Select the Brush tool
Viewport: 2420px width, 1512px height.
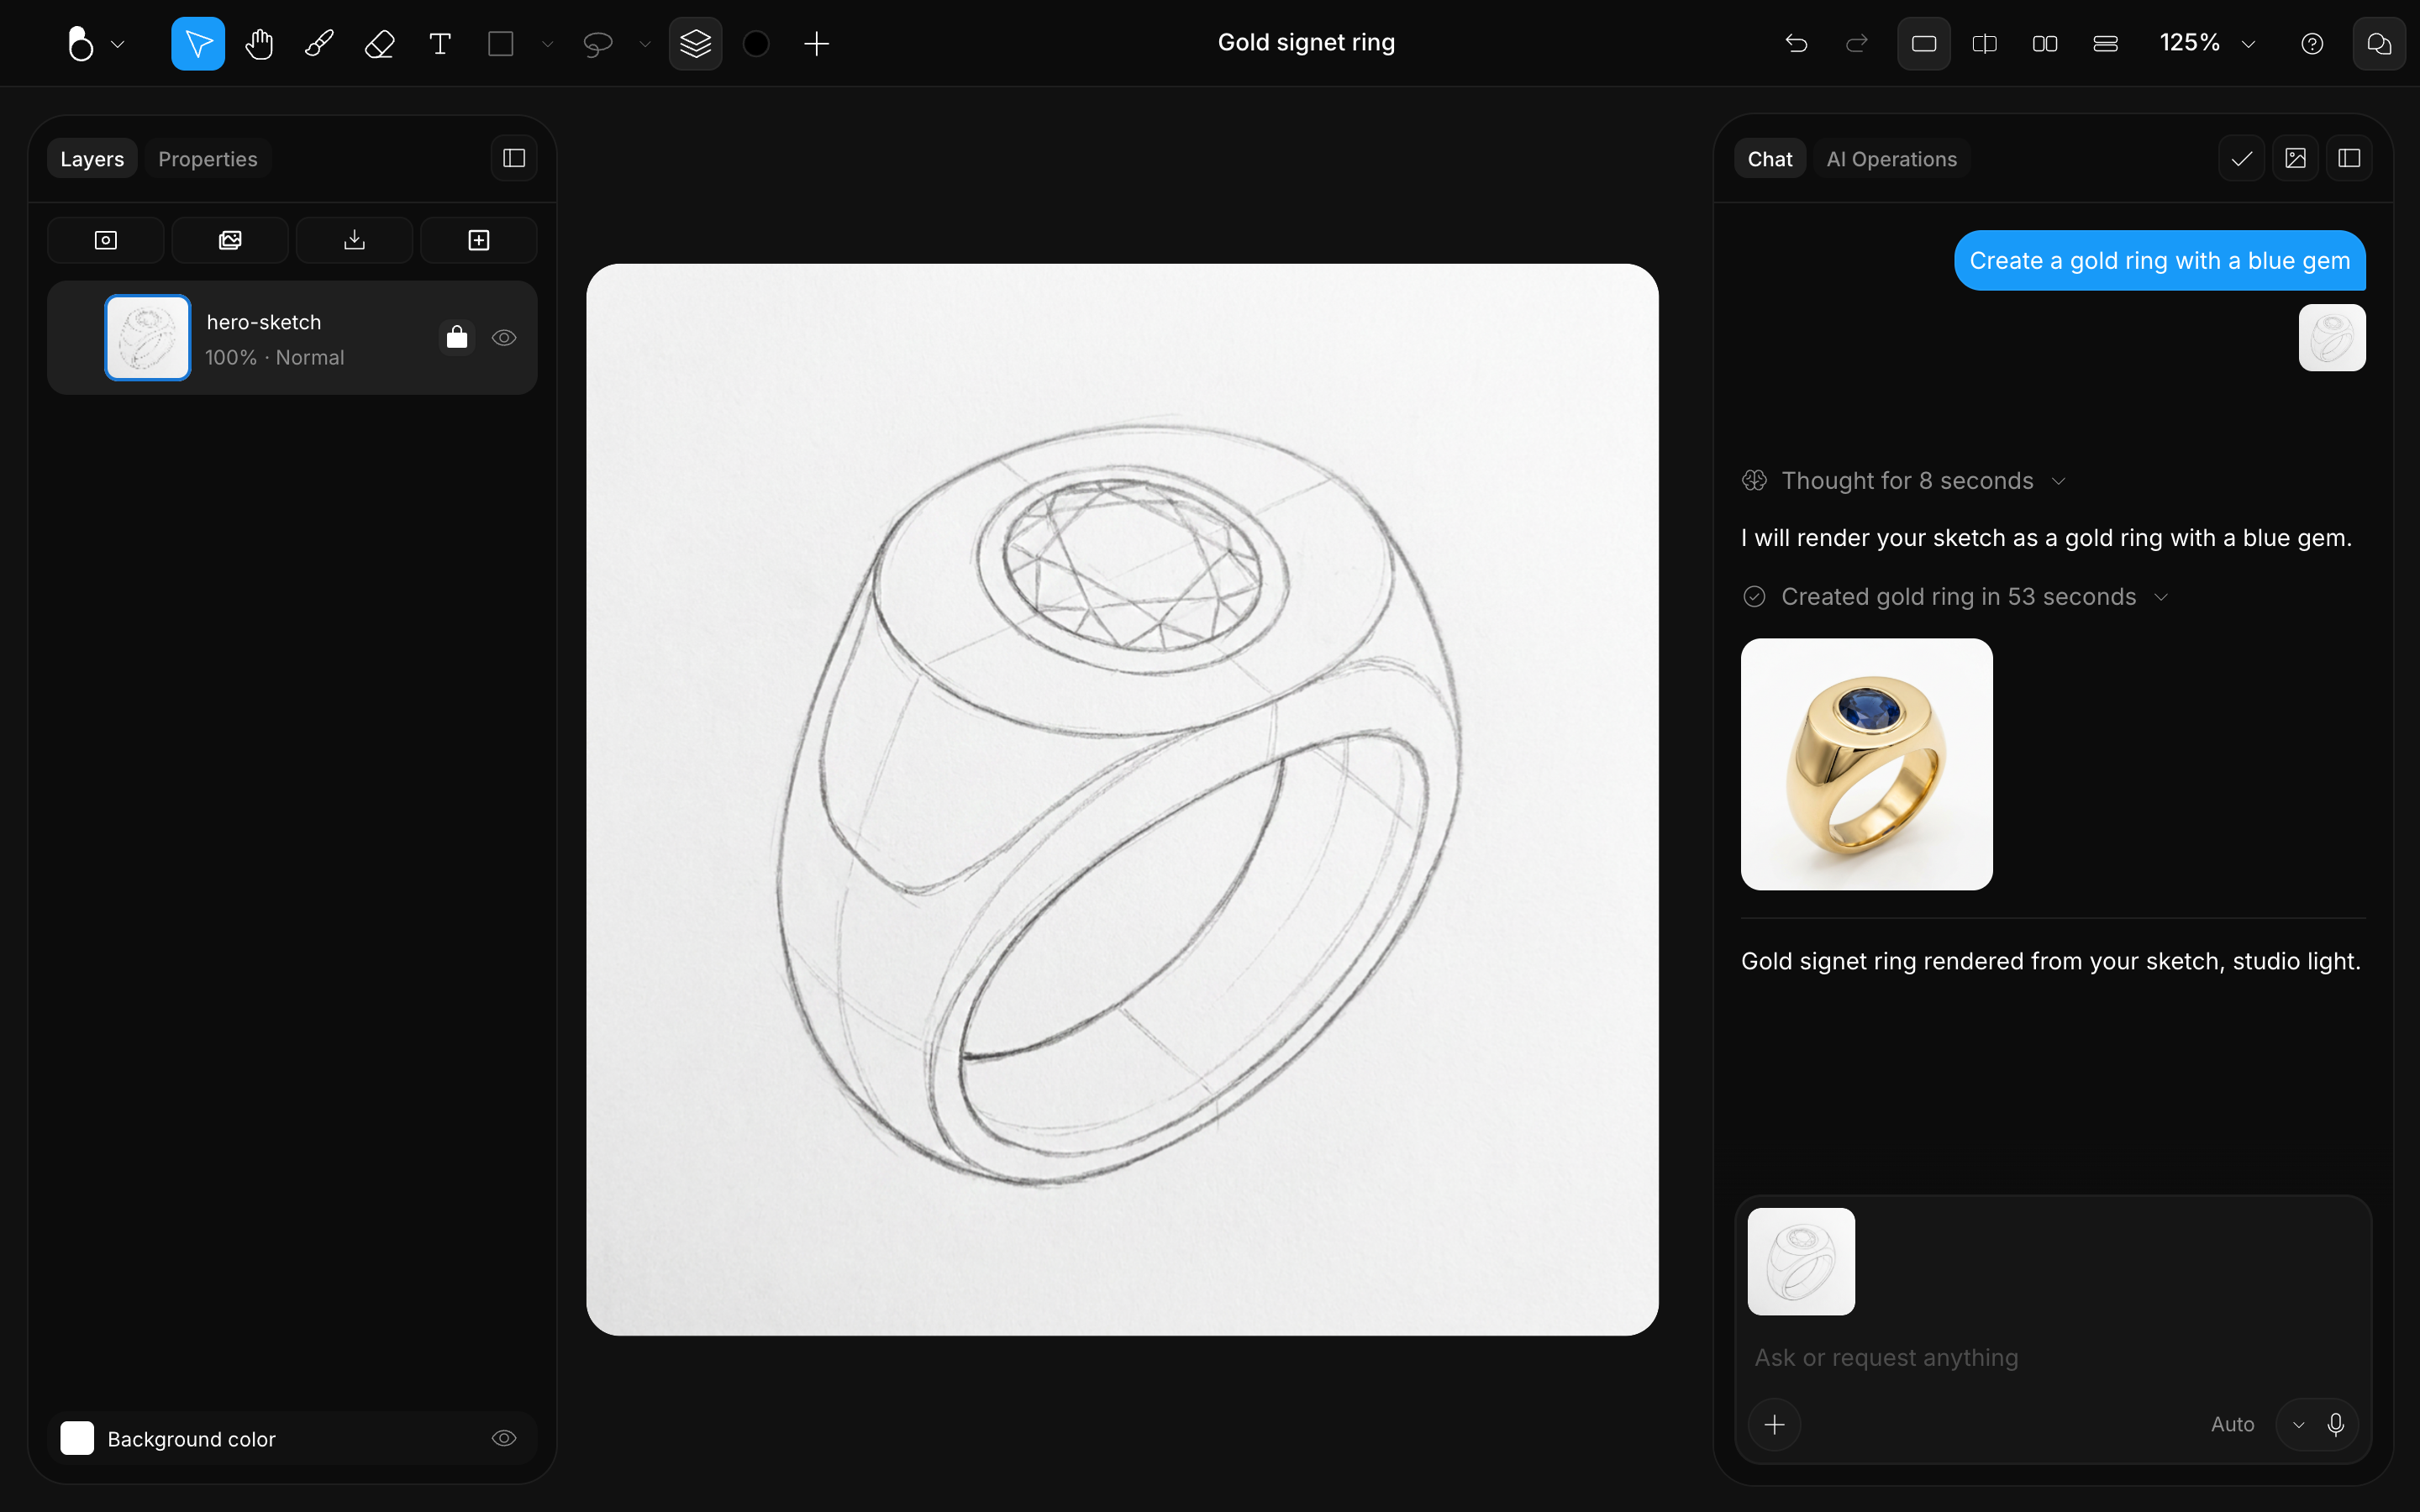[x=319, y=44]
